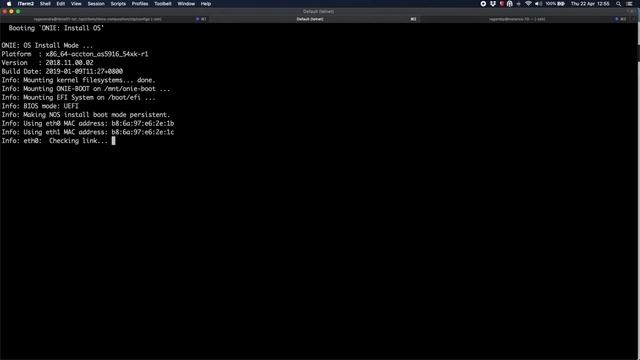
Task: Open the Session menu
Action: point(96,4)
